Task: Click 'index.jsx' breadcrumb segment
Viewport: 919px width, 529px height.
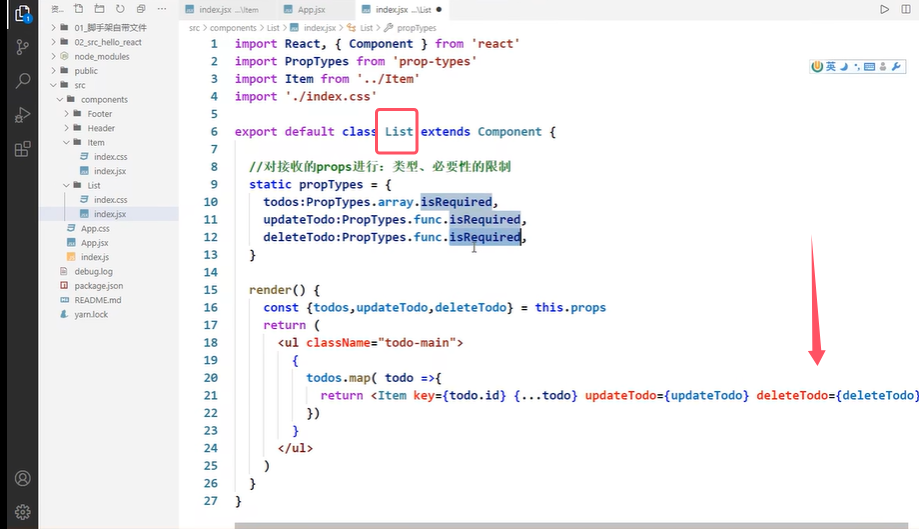Action: tap(319, 28)
